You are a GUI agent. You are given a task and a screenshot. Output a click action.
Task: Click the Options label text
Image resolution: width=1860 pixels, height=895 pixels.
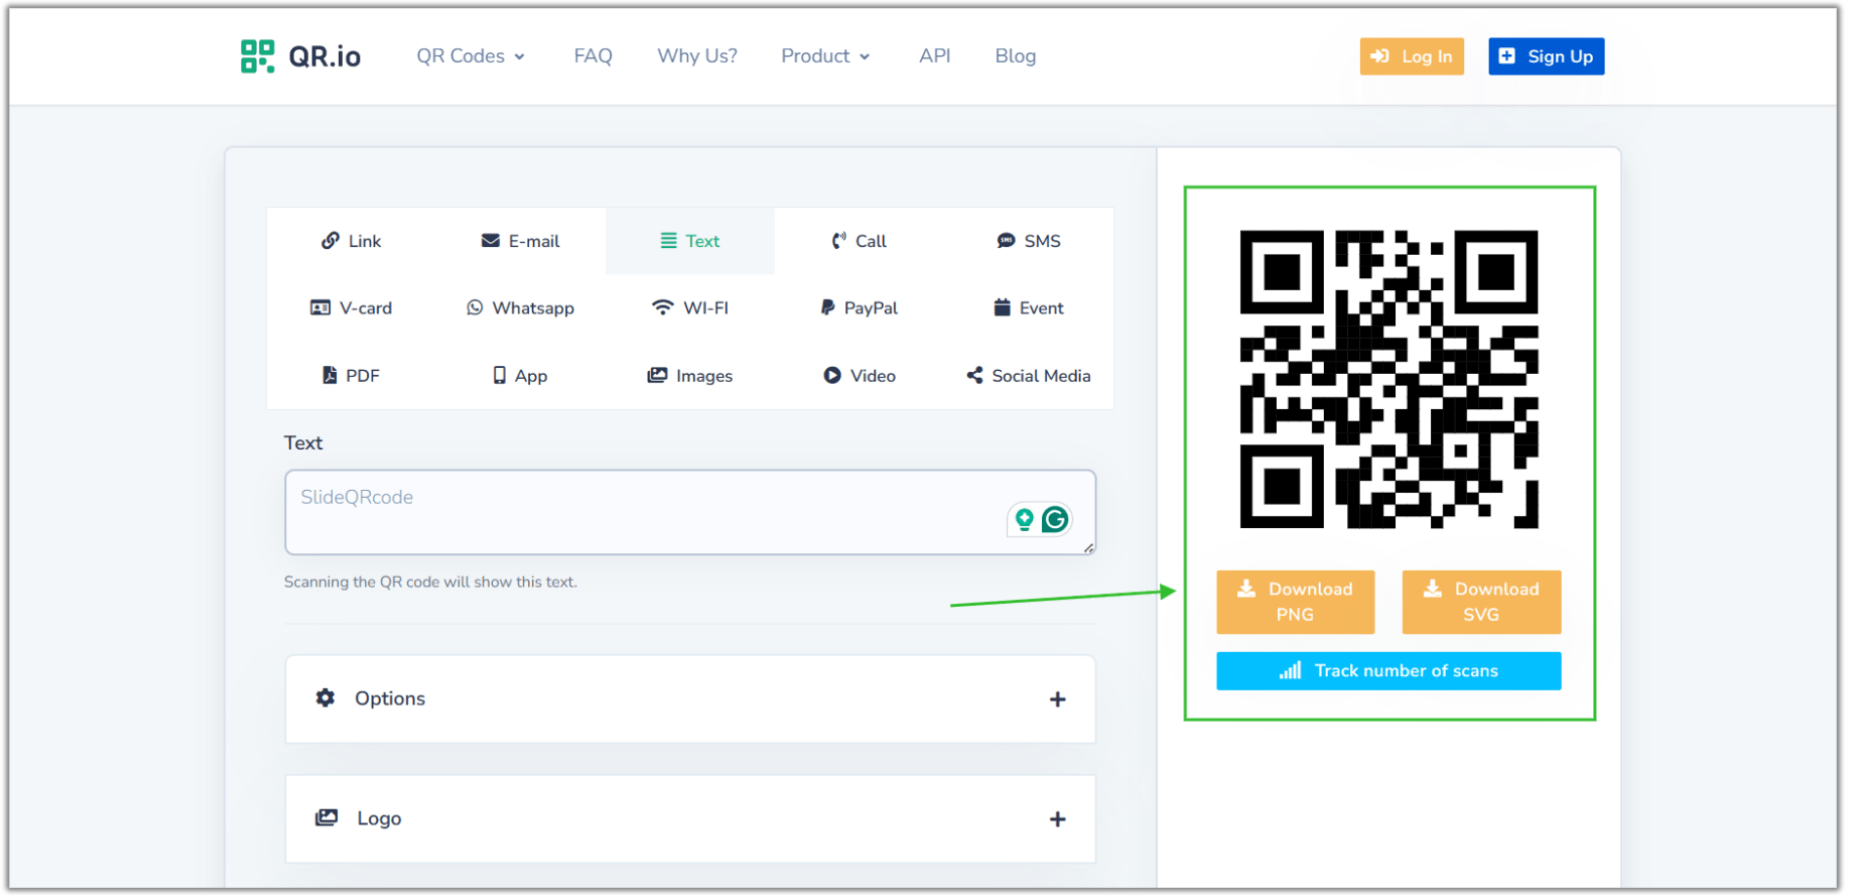390,698
